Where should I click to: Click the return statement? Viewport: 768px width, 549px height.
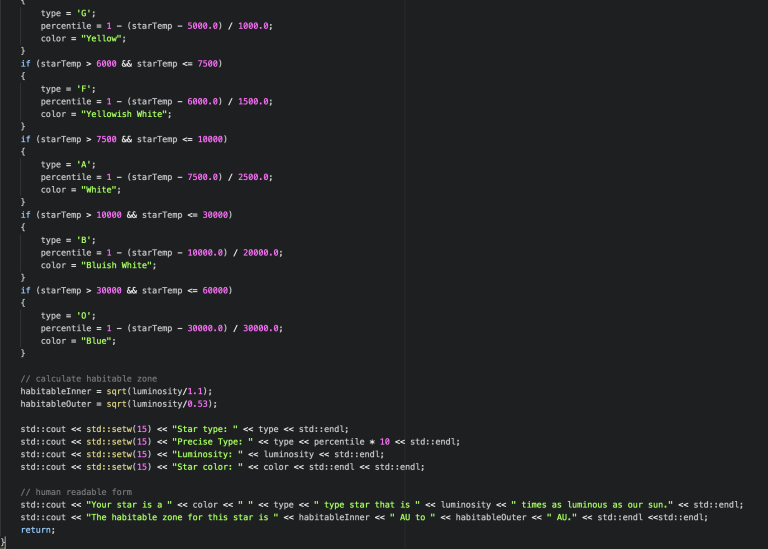coord(37,530)
